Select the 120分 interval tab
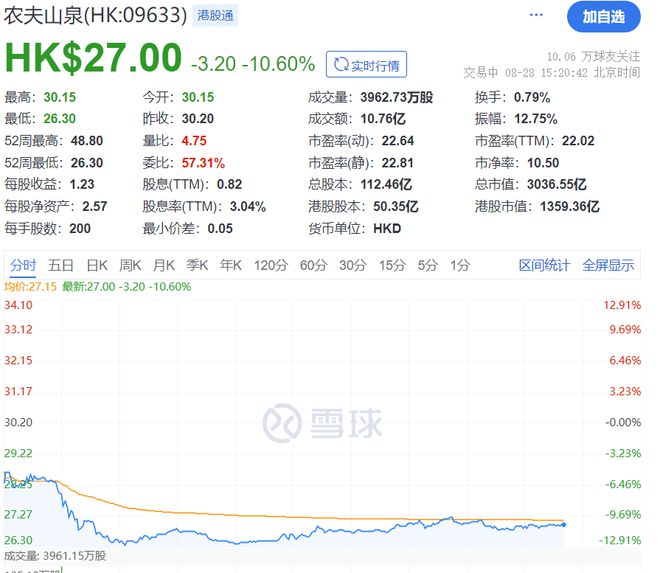Image resolution: width=660 pixels, height=573 pixels. pyautogui.click(x=270, y=265)
